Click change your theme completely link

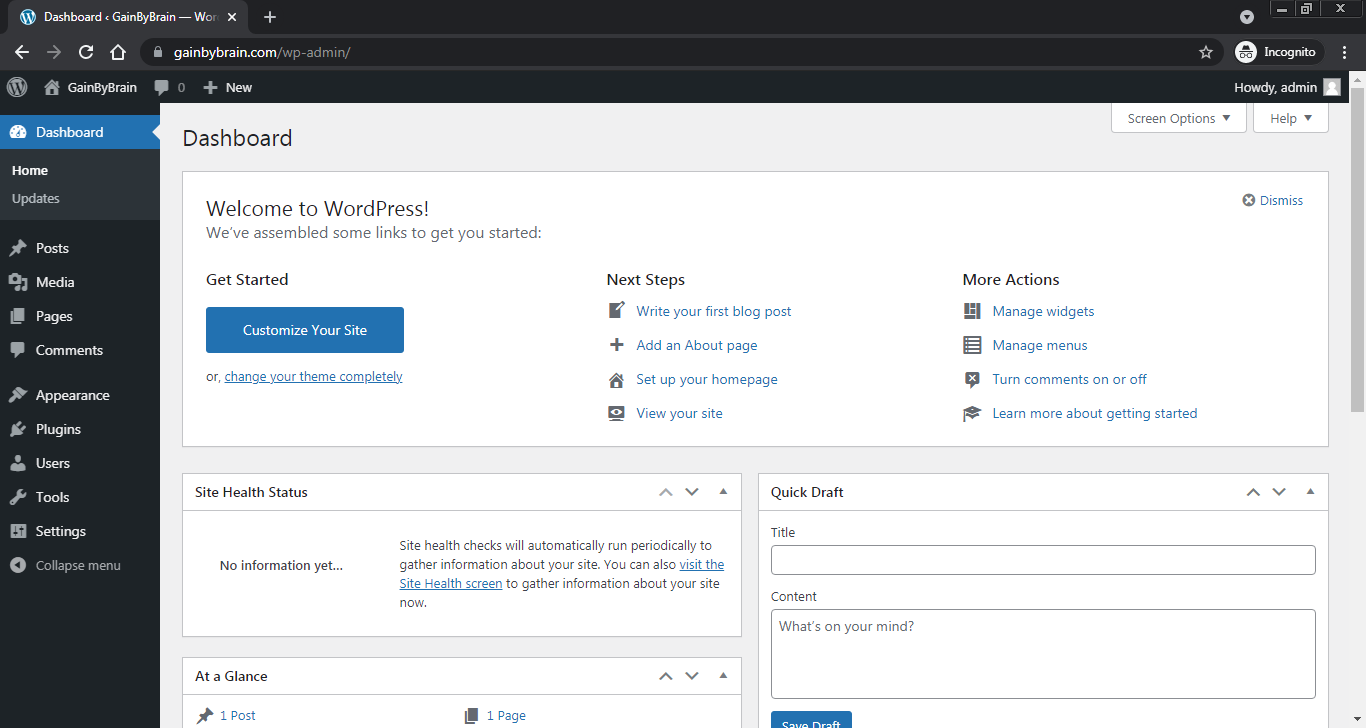[313, 377]
